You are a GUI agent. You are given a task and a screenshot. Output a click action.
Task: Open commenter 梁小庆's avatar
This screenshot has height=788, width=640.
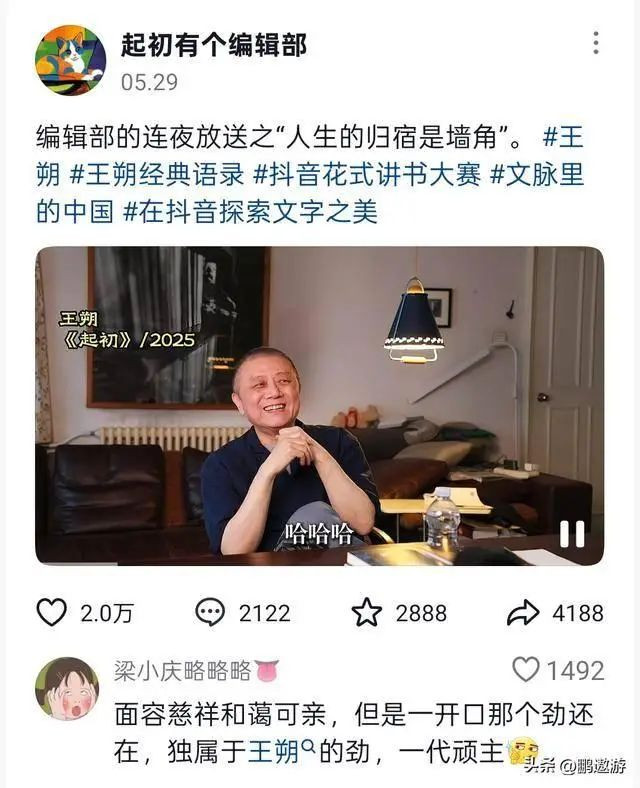click(67, 689)
